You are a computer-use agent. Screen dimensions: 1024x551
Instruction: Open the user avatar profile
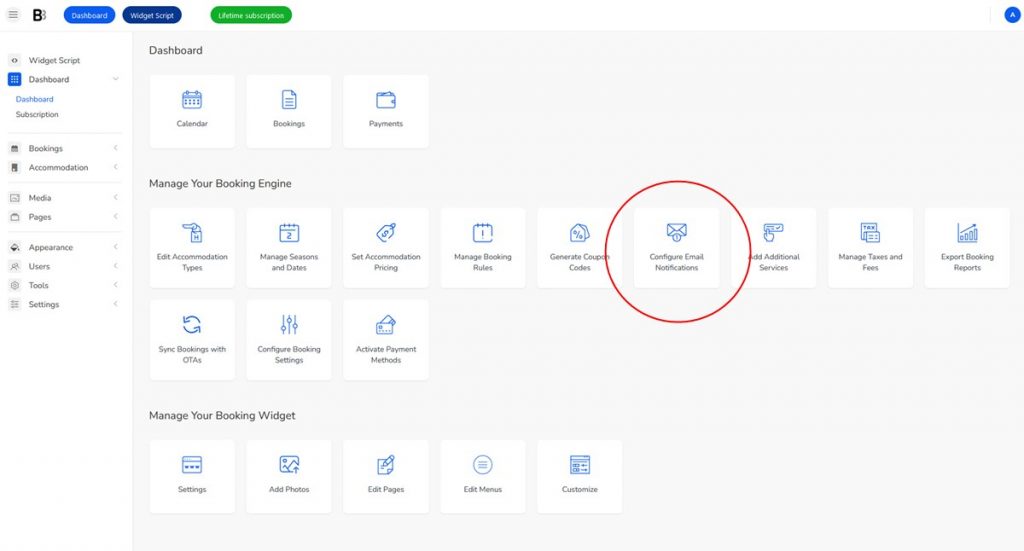click(1011, 15)
